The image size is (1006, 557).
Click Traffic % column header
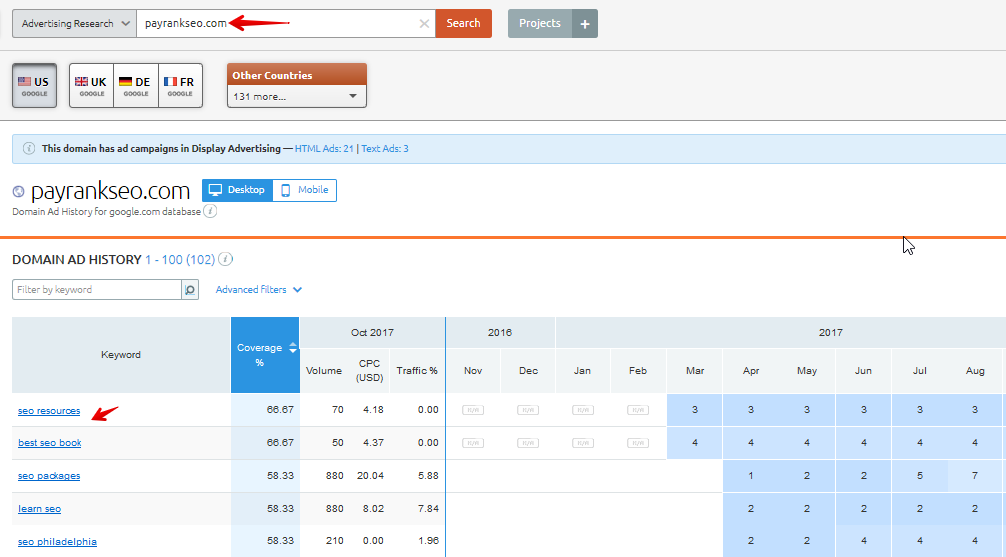coord(417,371)
